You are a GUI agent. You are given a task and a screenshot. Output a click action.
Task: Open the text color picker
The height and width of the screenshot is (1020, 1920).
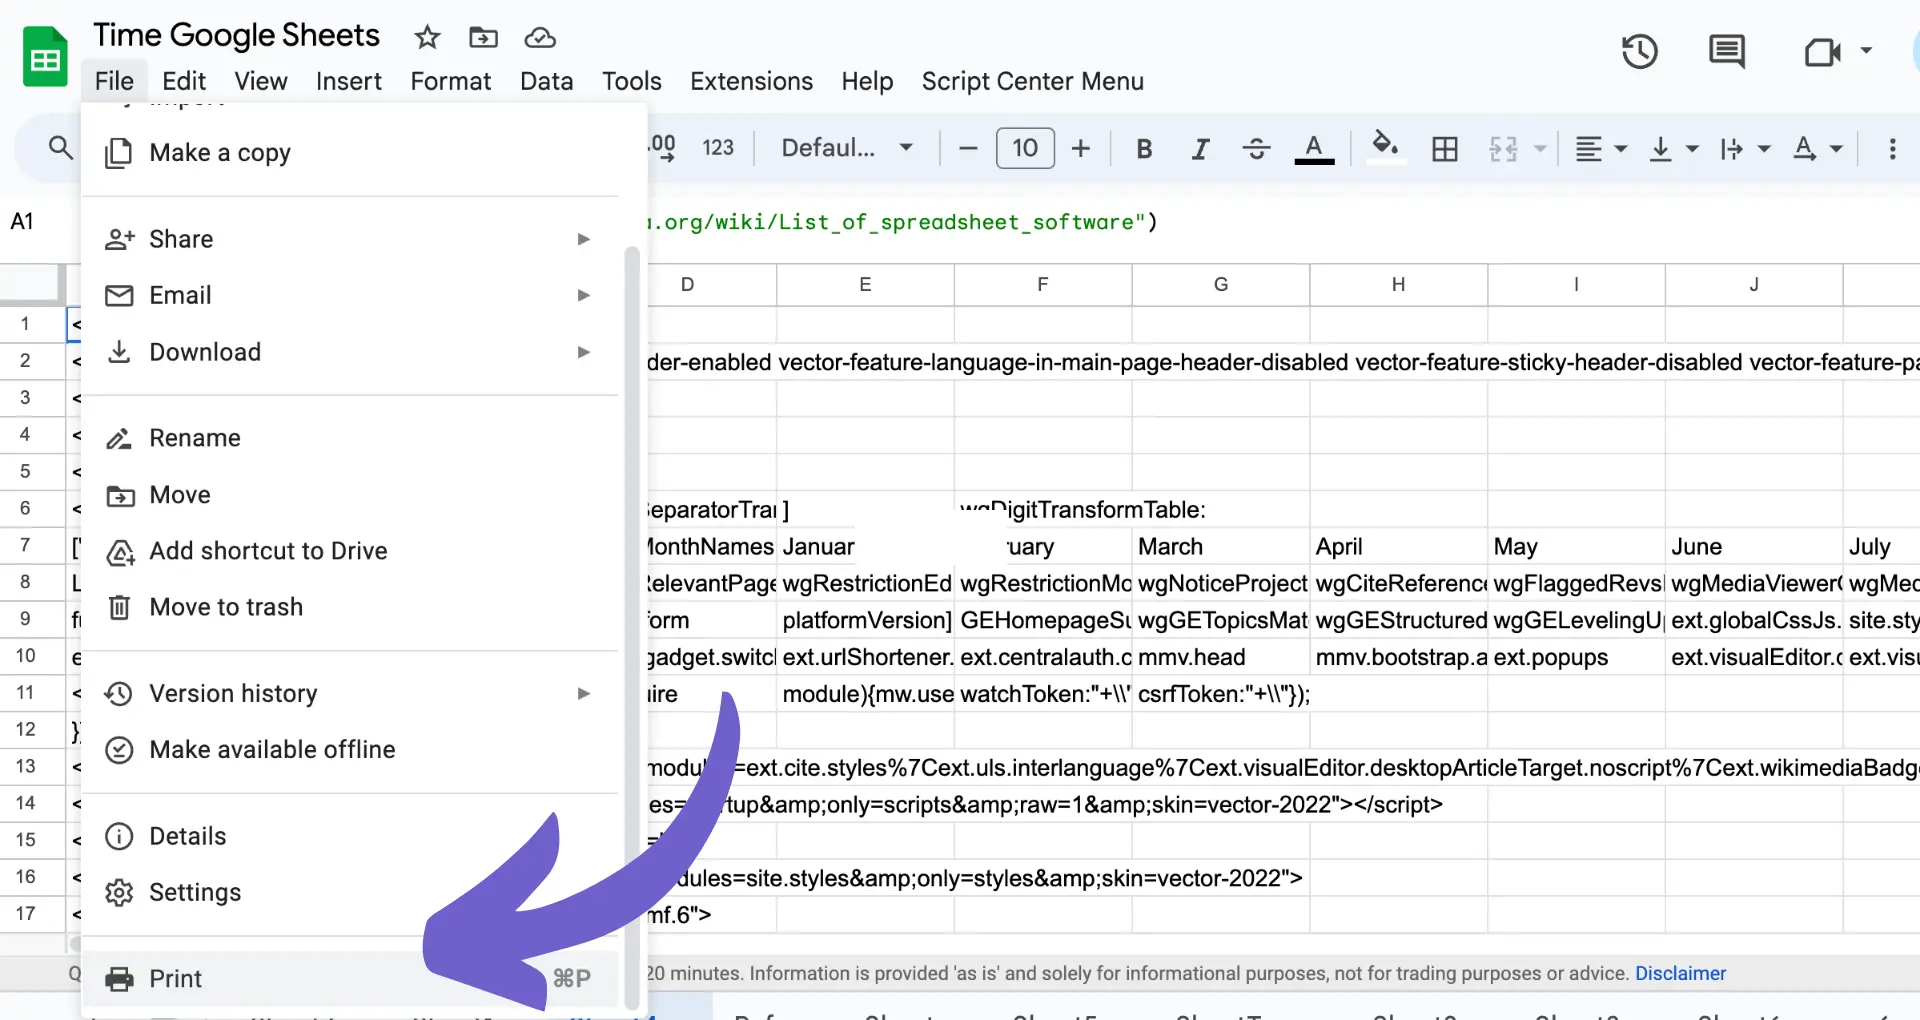coord(1314,149)
